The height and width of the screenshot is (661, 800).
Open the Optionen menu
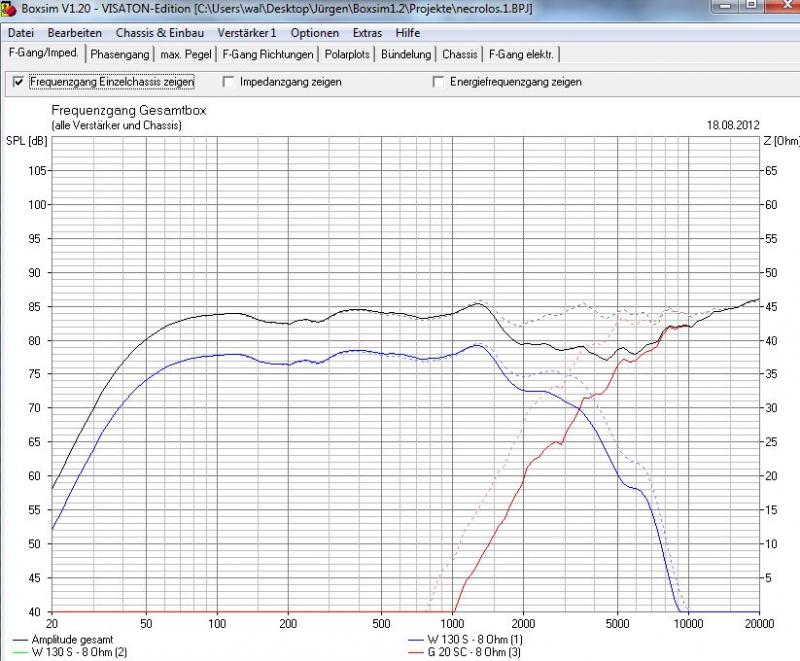click(315, 33)
